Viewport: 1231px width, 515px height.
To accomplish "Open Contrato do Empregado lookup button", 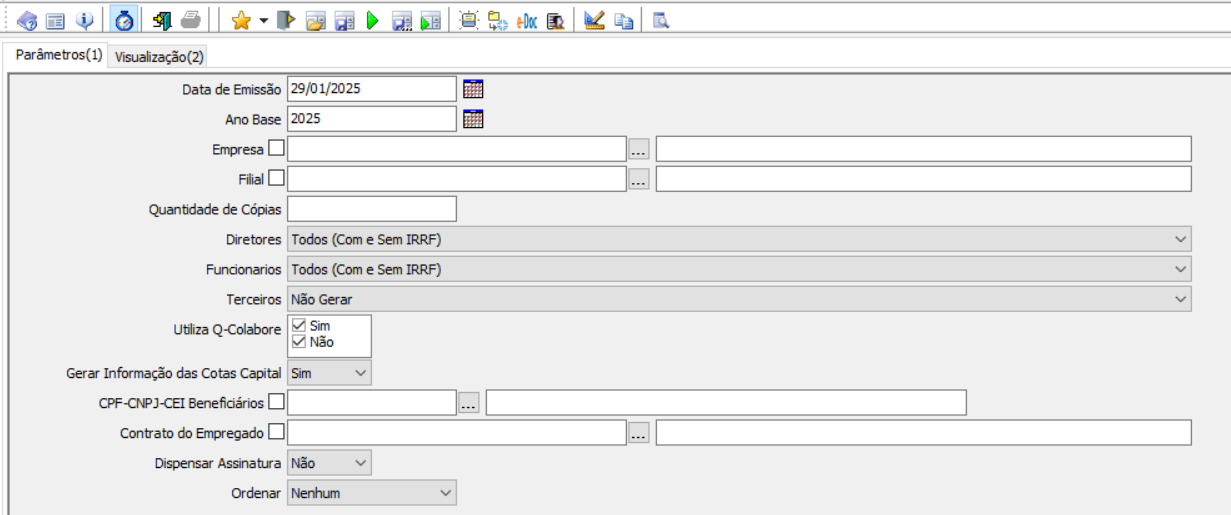I will [639, 433].
